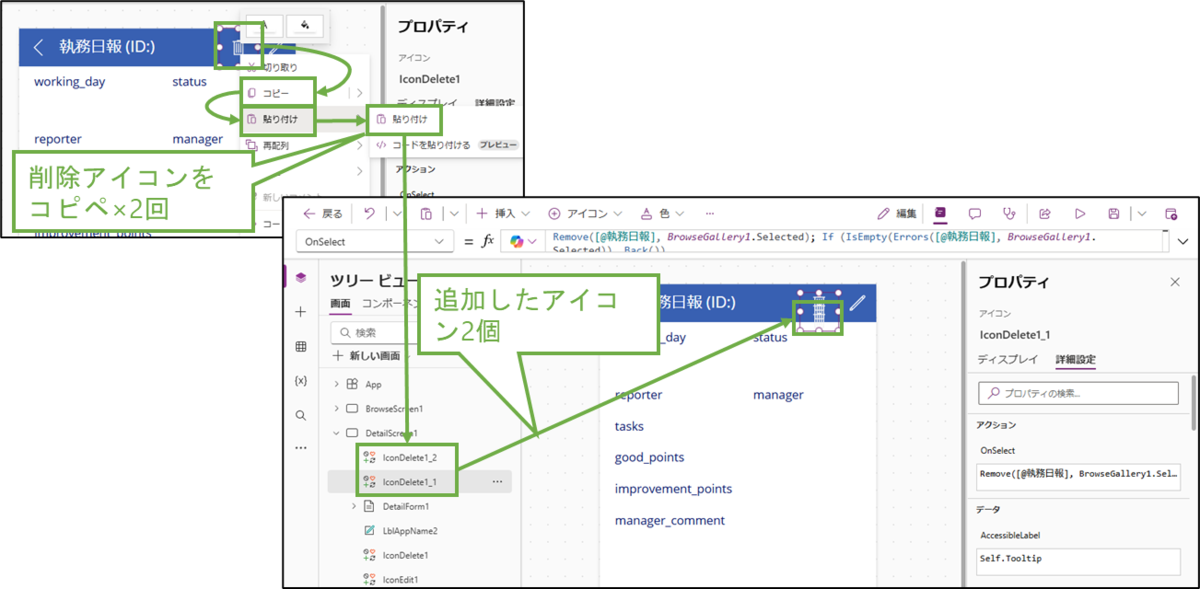The height and width of the screenshot is (589, 1200).
Task: Select IconDelete1 in tree view
Action: tap(405, 555)
